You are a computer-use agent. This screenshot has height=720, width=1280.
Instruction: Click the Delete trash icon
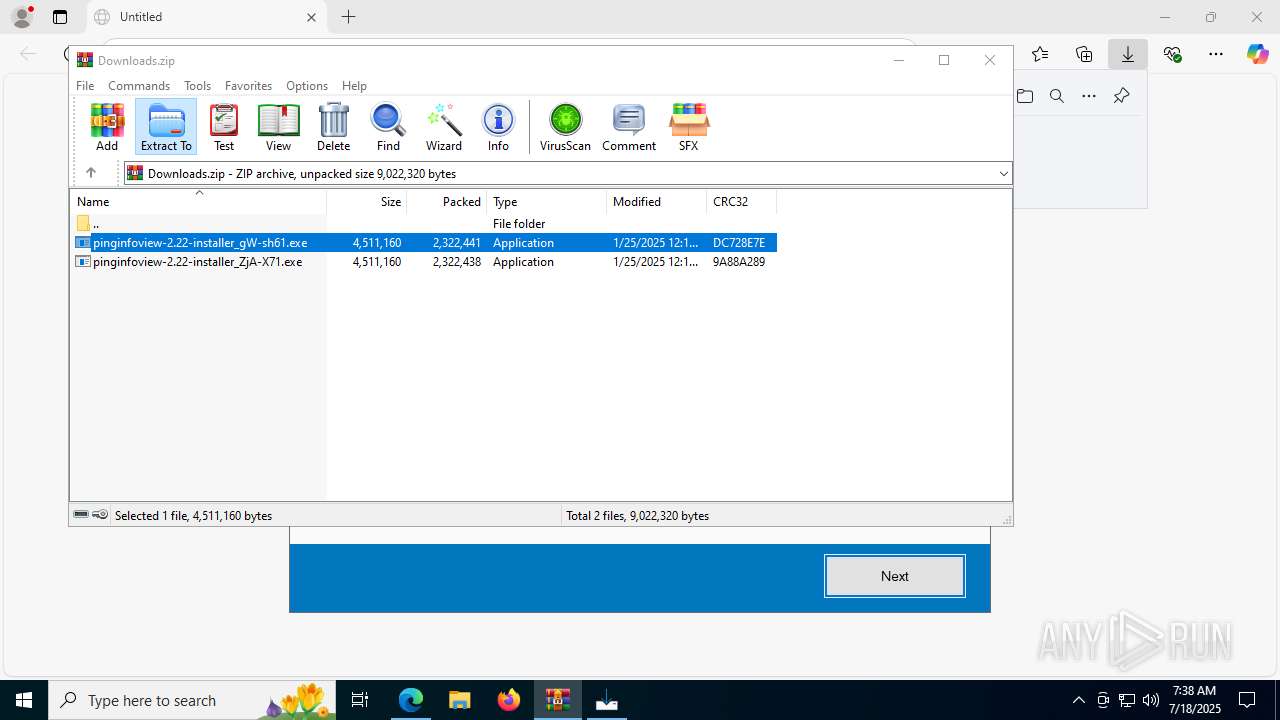333,127
